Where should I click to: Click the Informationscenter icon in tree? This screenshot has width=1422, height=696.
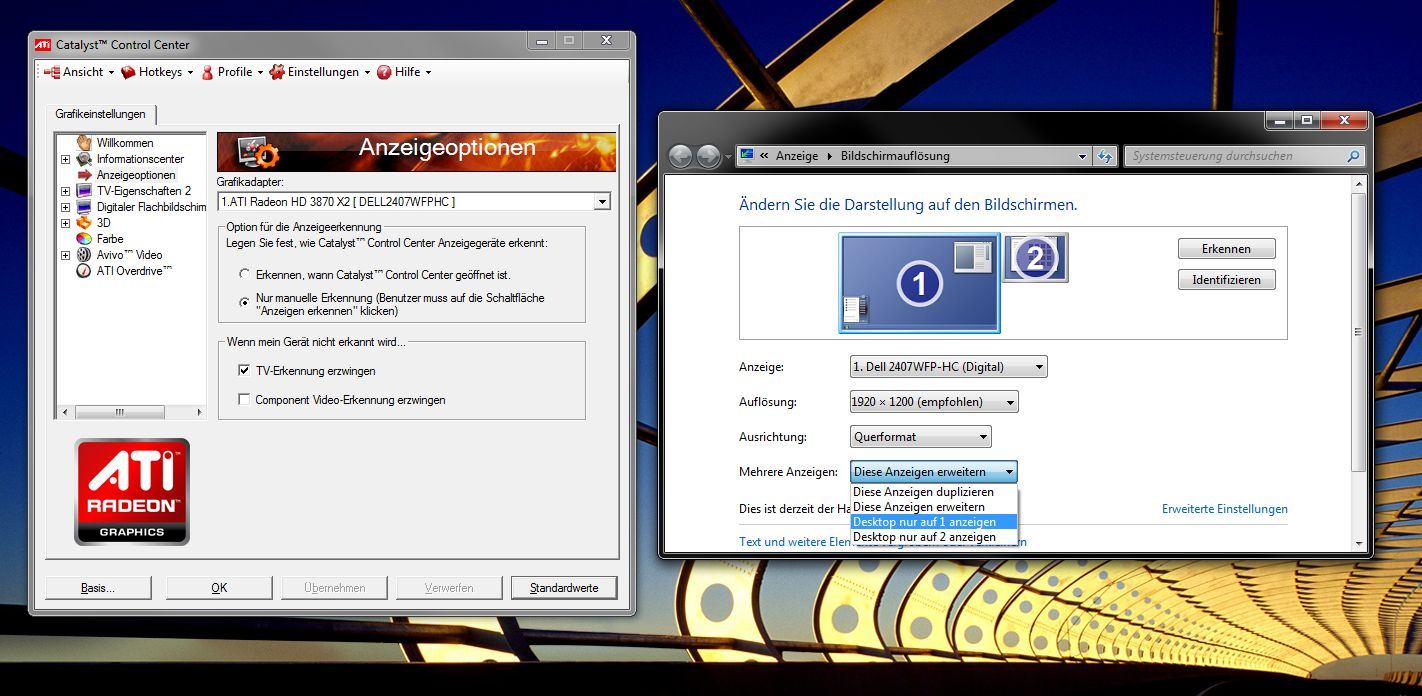[85, 159]
